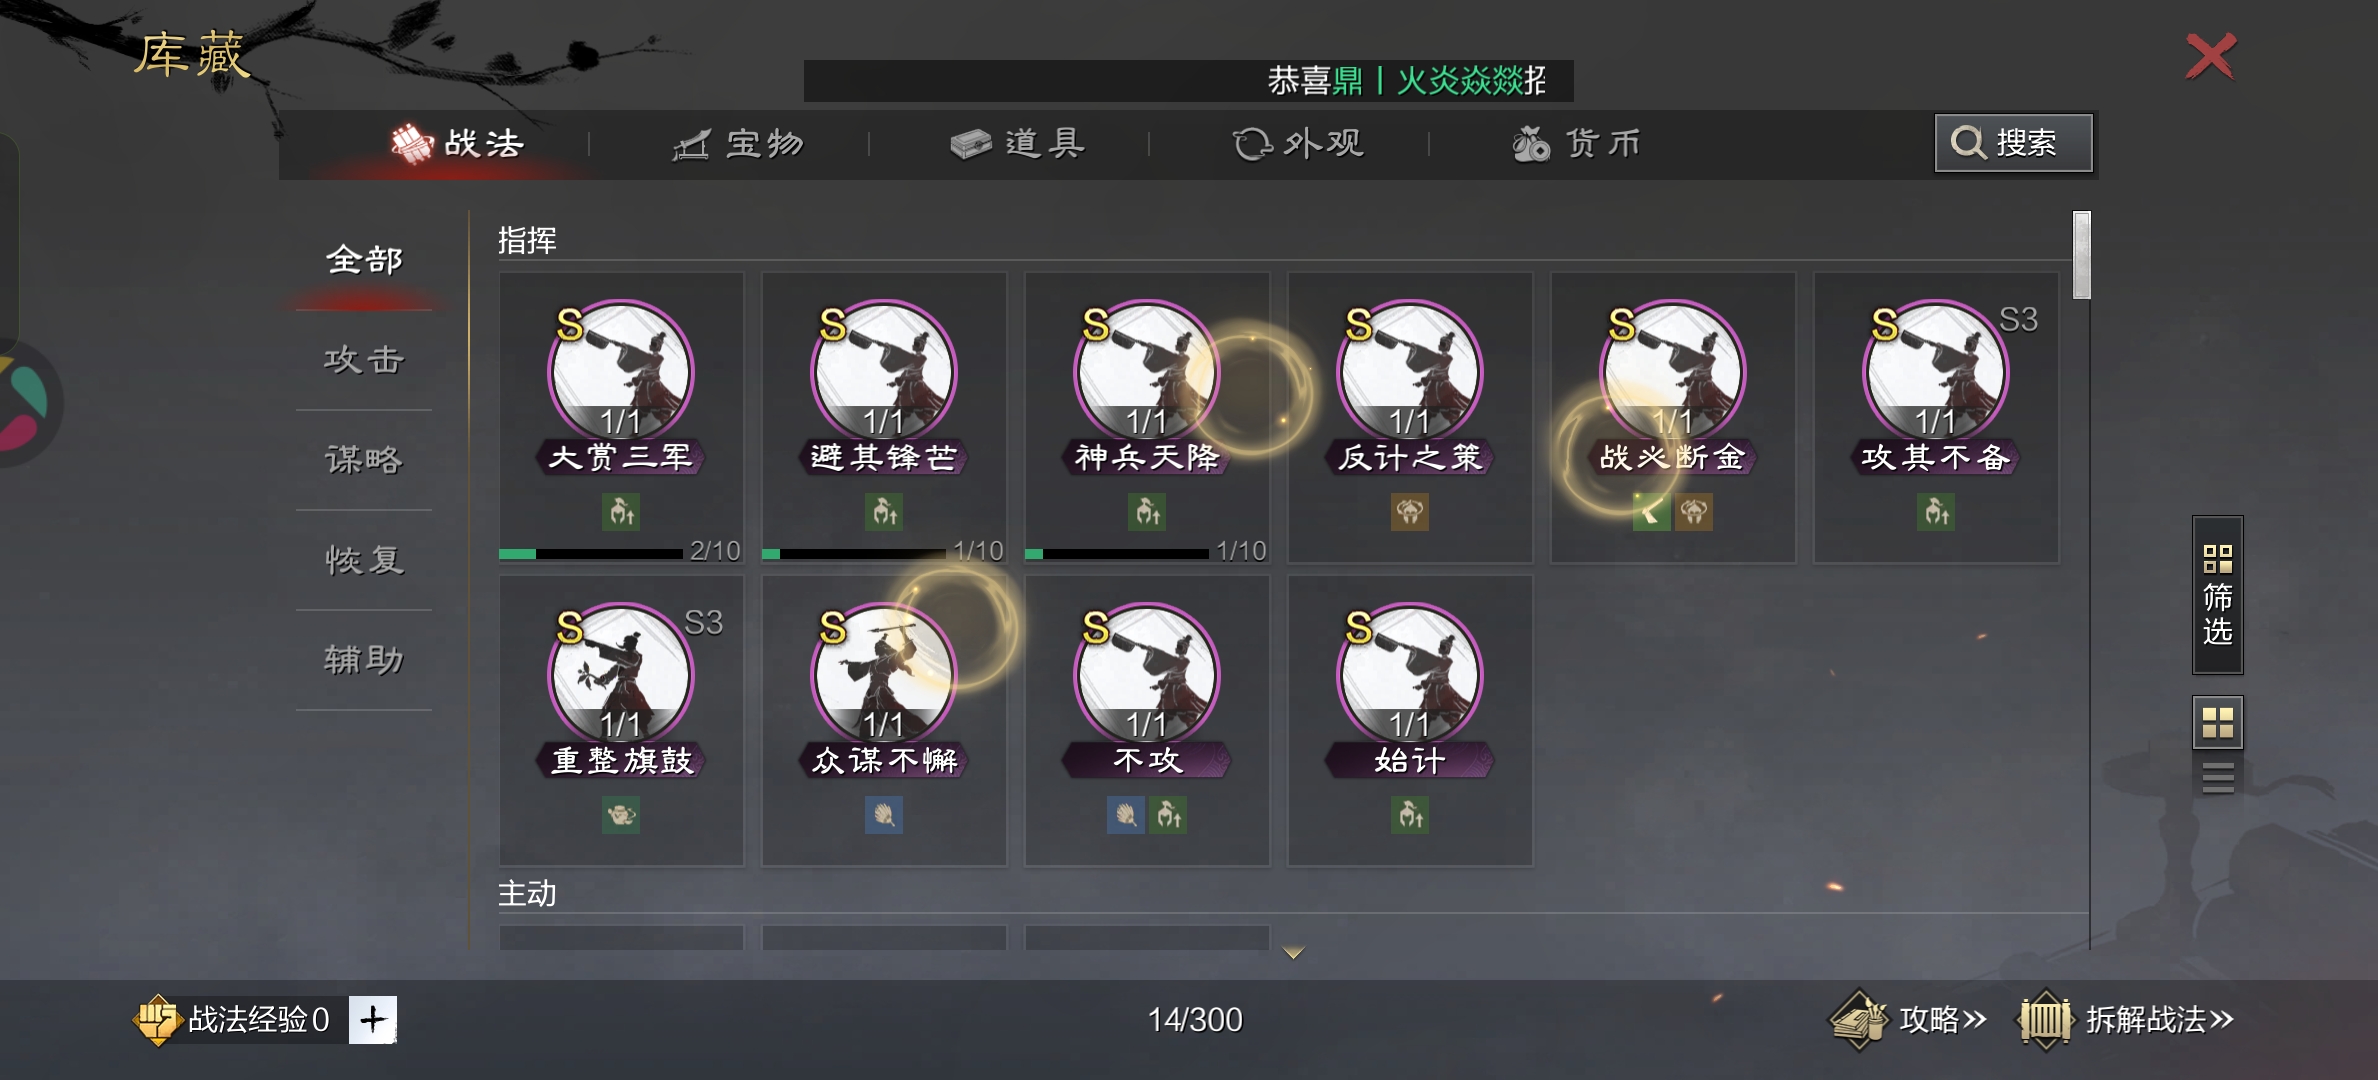Image resolution: width=2378 pixels, height=1080 pixels.
Task: Switch to the 宝物 tab
Action: [739, 144]
